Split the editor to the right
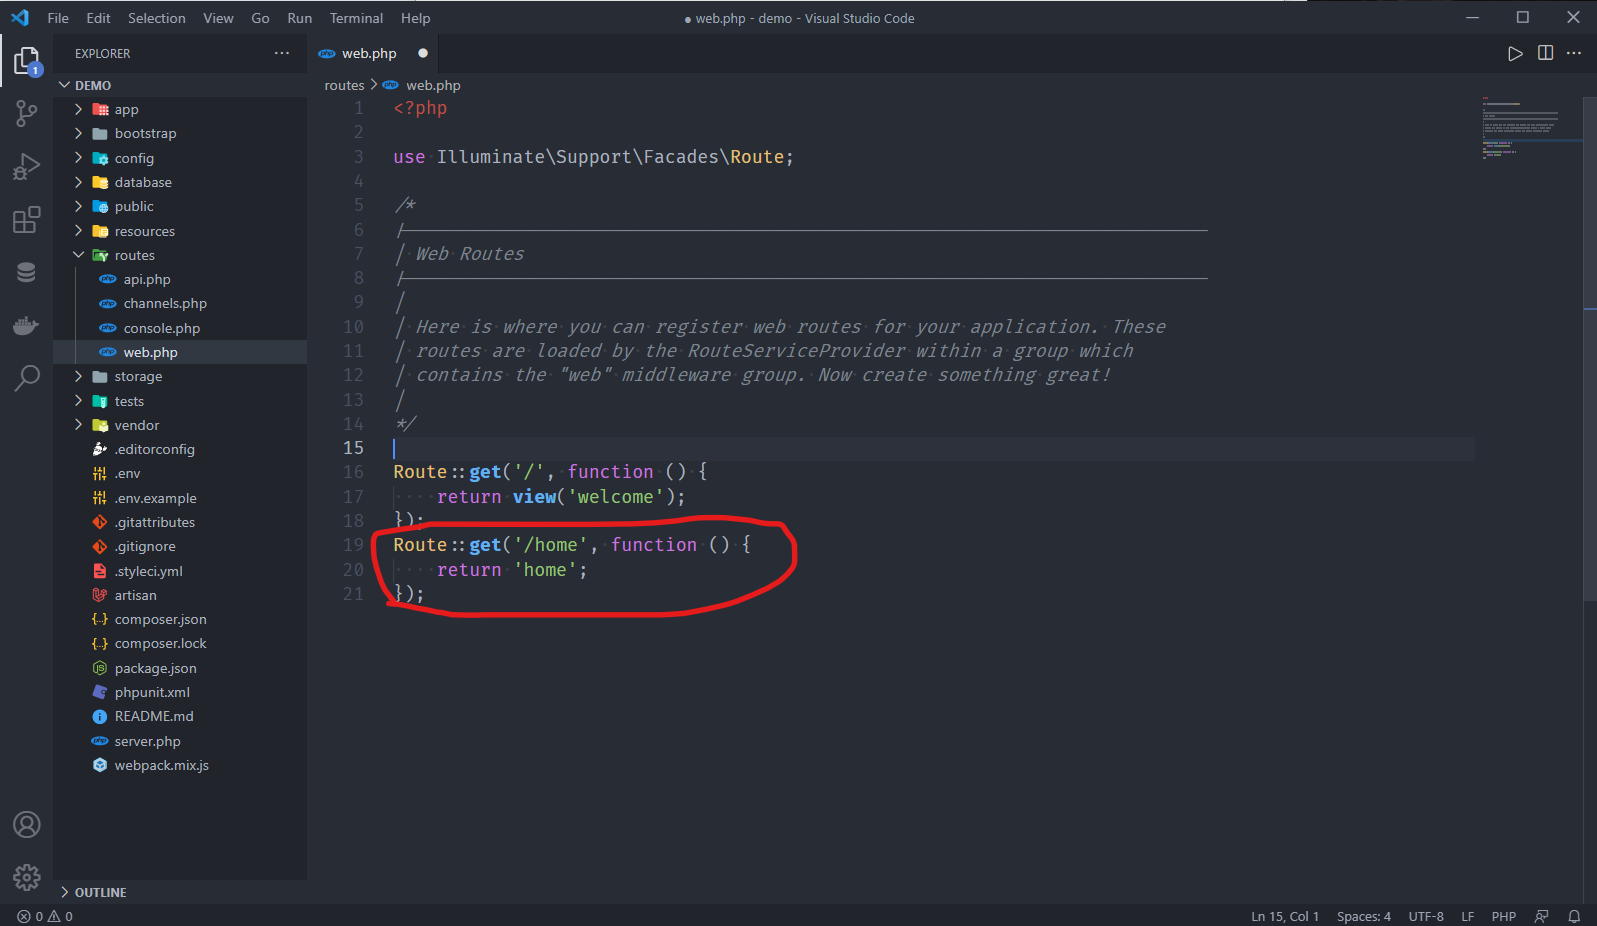This screenshot has height=926, width=1597. [x=1545, y=53]
